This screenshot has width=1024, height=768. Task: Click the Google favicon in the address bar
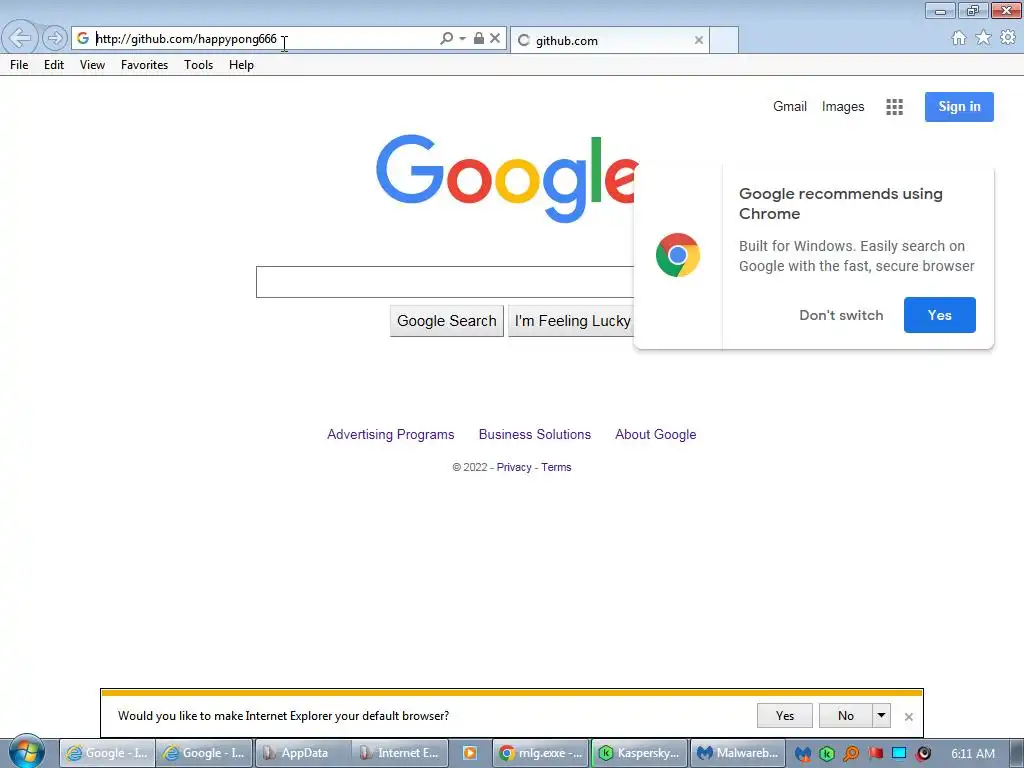[x=83, y=39]
